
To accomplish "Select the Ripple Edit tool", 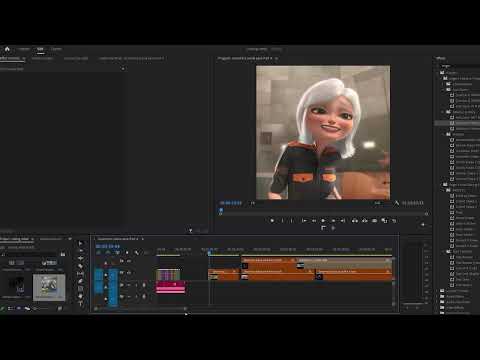I will (x=81, y=258).
